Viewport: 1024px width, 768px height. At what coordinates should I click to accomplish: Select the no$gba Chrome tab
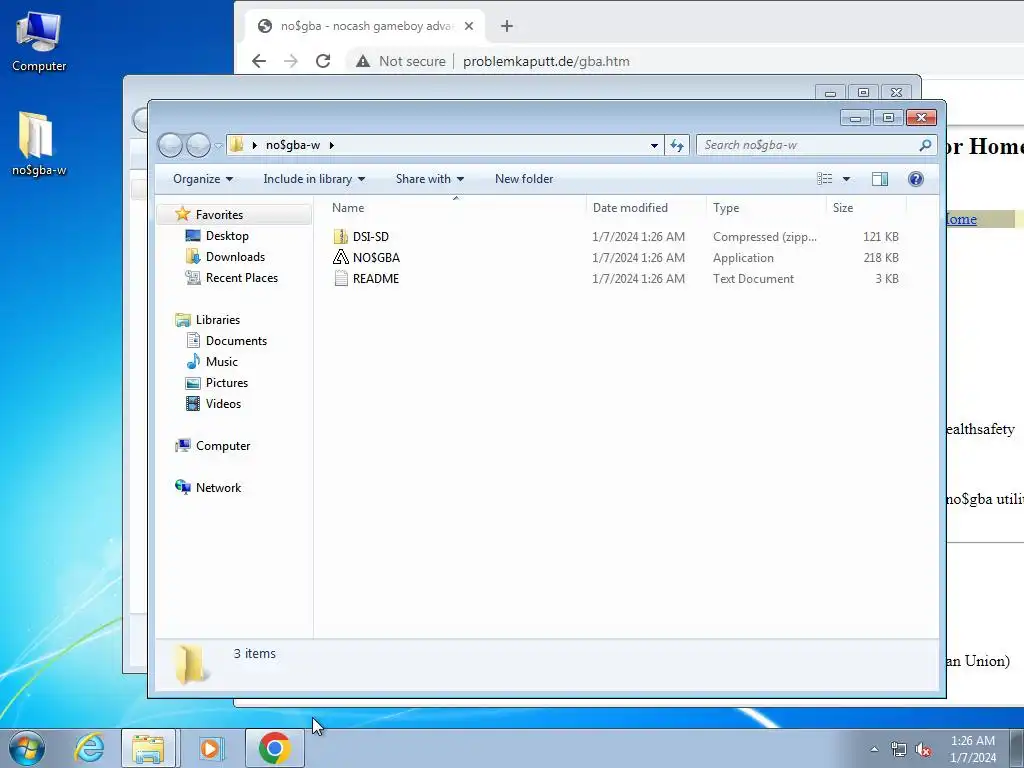click(x=366, y=26)
